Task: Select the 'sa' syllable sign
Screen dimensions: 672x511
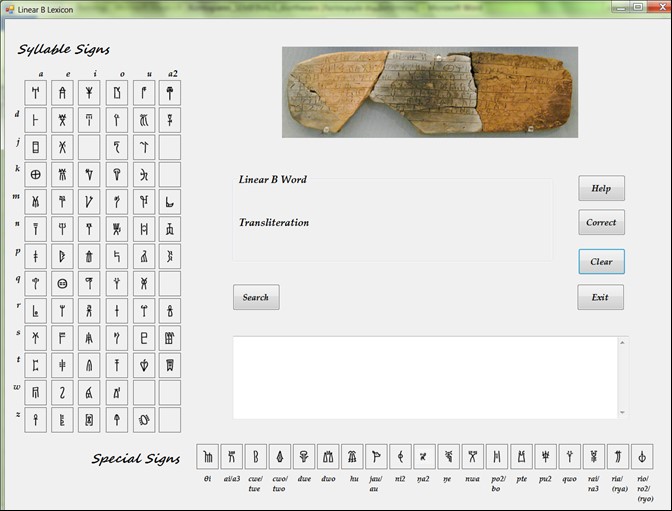Action: (x=36, y=338)
